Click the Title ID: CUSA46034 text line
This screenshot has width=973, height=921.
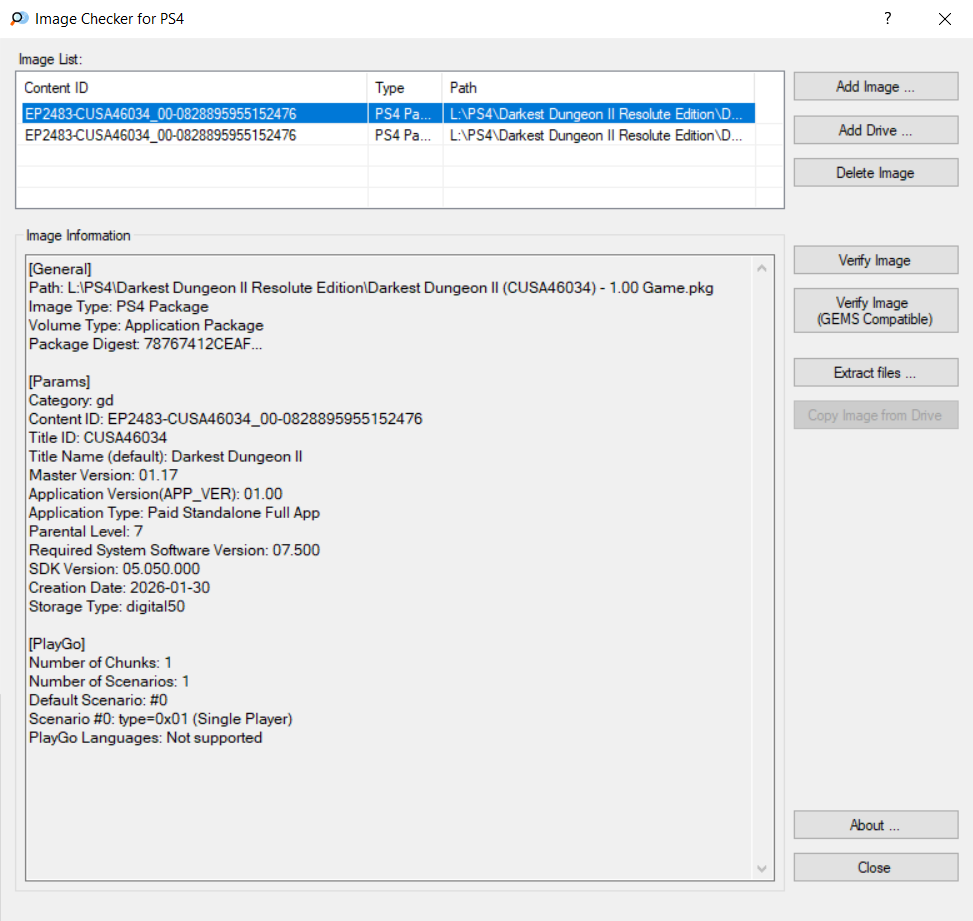pyautogui.click(x=98, y=438)
